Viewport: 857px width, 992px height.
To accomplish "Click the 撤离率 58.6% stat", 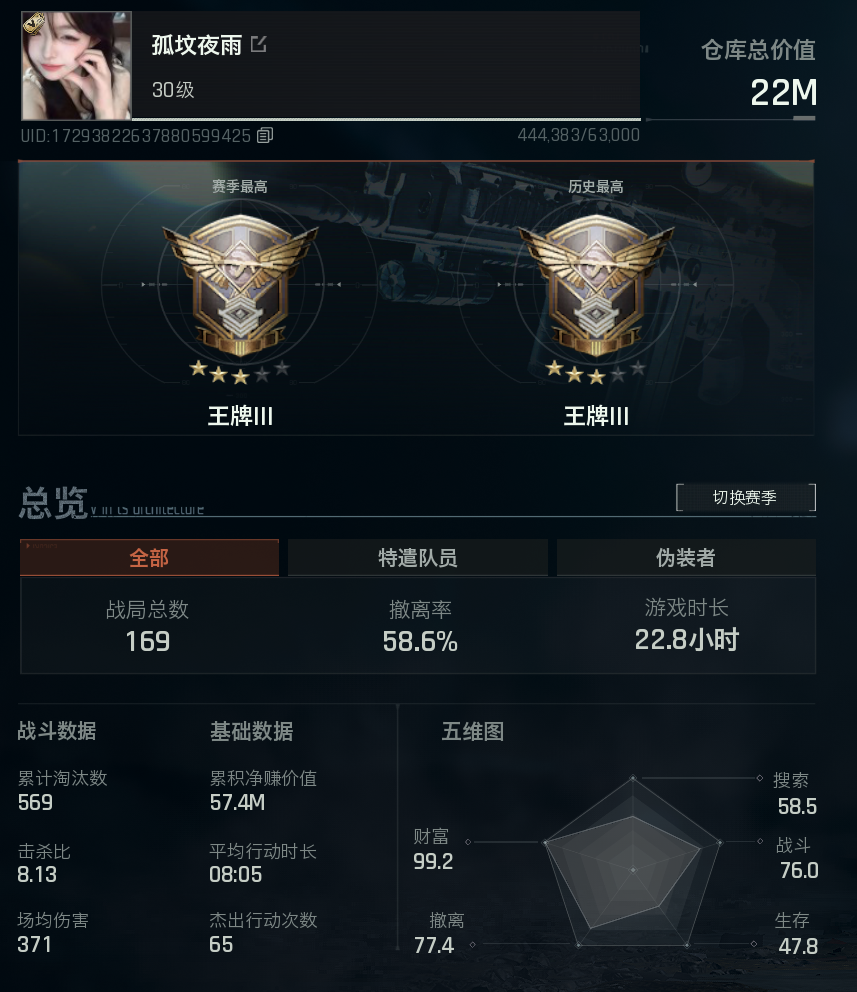I will point(420,626).
